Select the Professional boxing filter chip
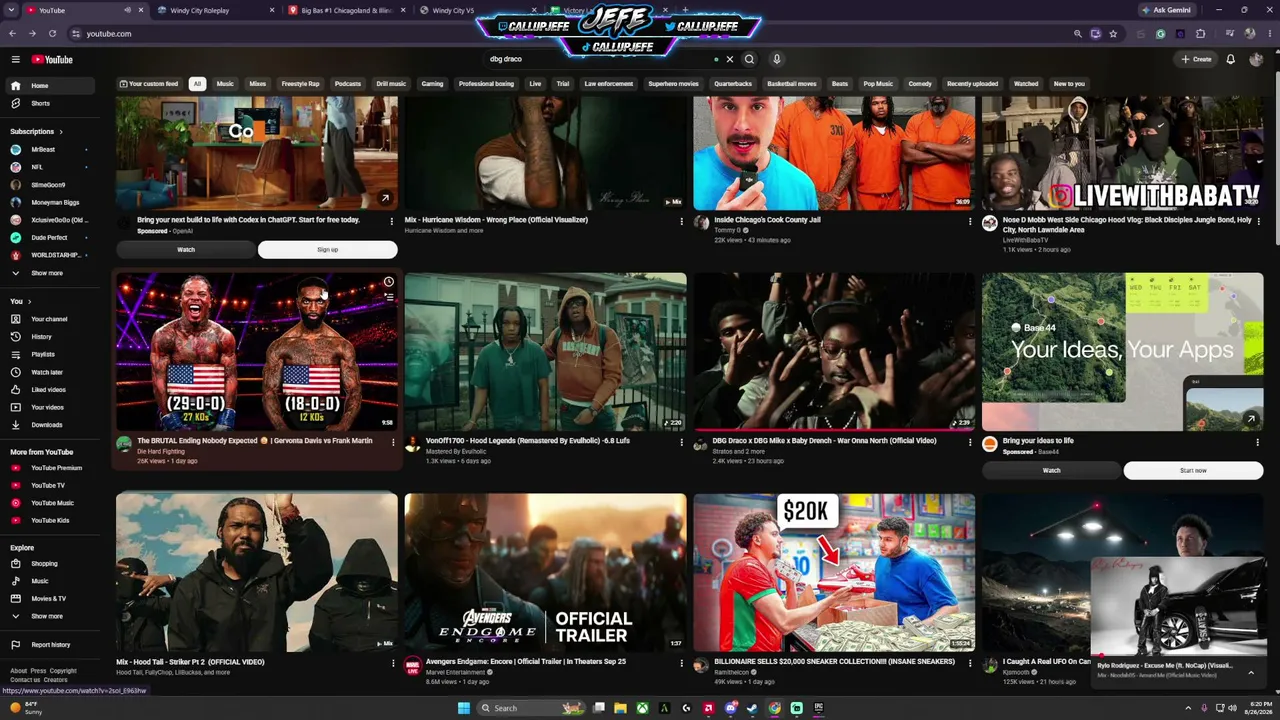Screen dimensions: 1280x720 (x=486, y=84)
